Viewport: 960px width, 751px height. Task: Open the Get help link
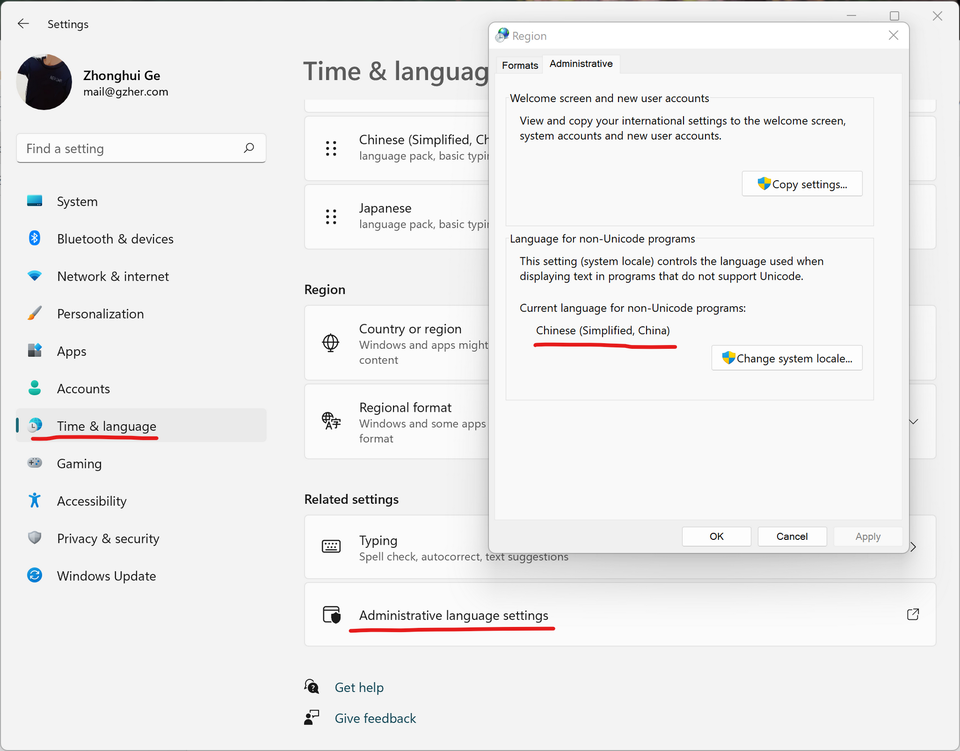pyautogui.click(x=359, y=688)
